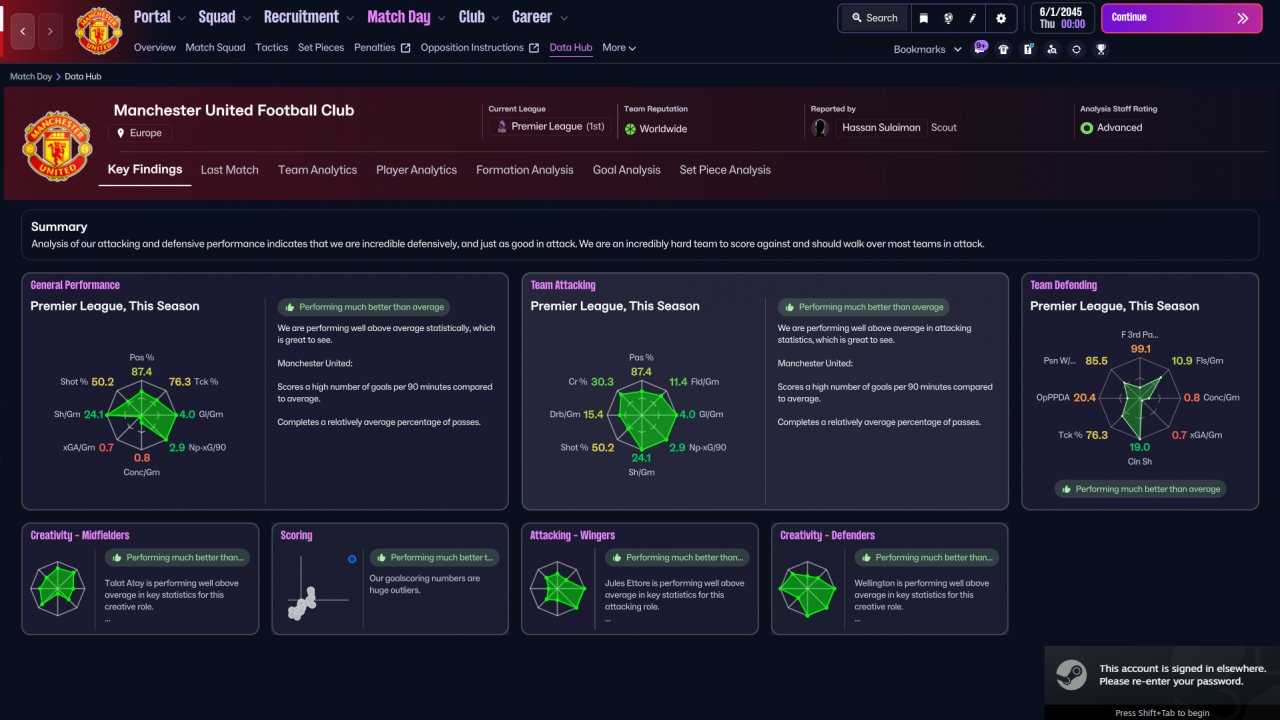
Task: Open Set Pieces submenu item
Action: (x=321, y=48)
